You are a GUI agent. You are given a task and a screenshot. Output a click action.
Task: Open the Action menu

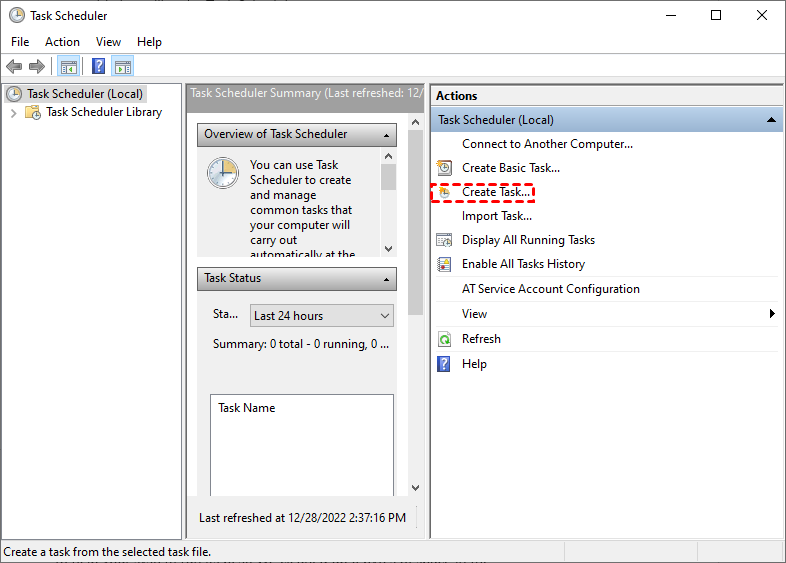pyautogui.click(x=62, y=42)
